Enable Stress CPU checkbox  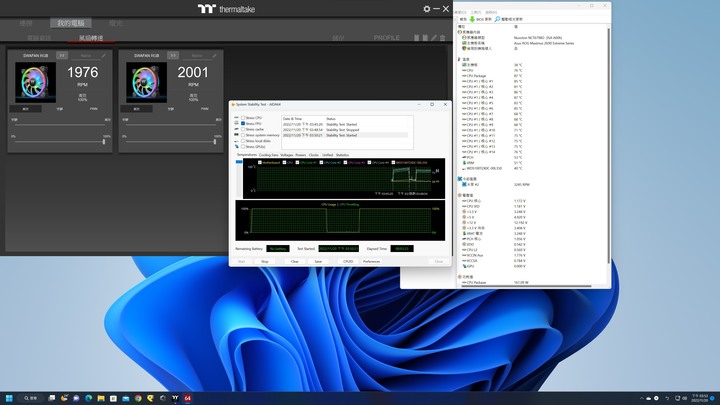click(x=243, y=118)
